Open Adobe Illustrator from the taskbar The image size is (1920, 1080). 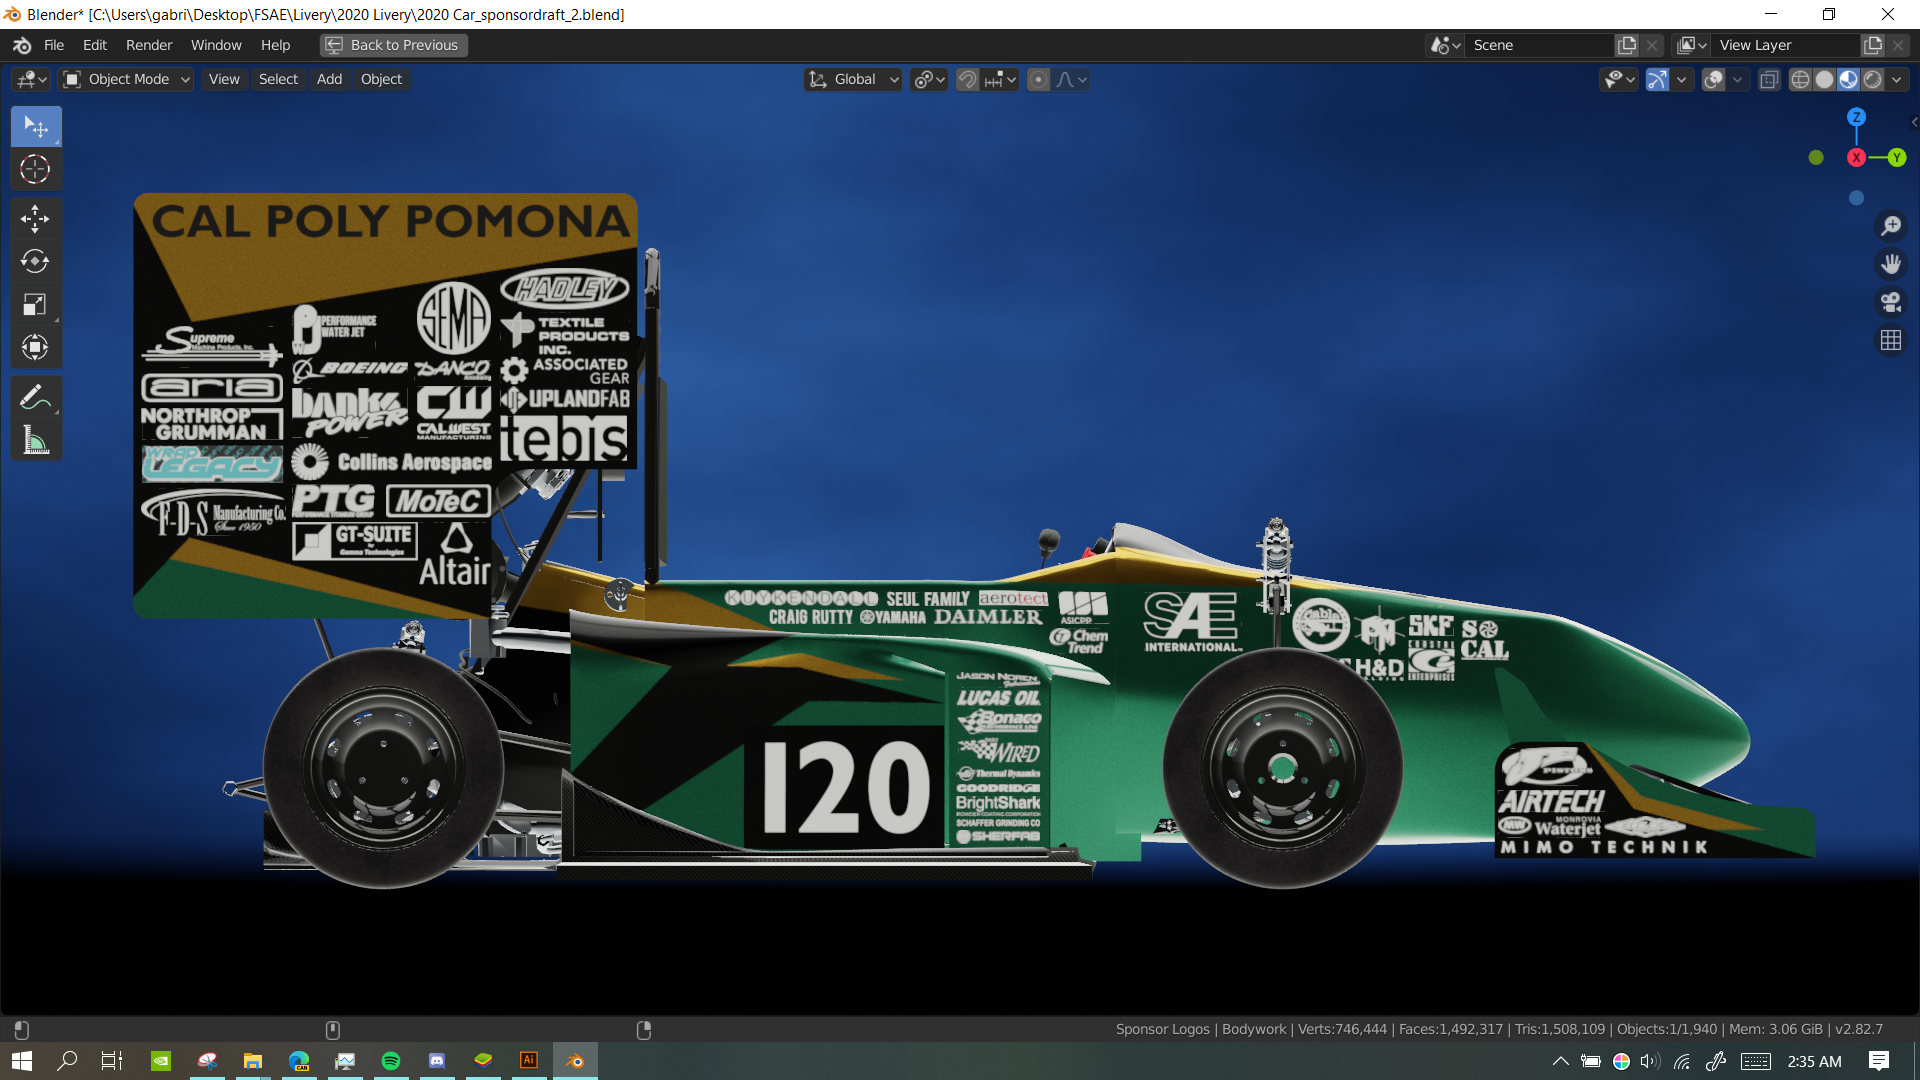529,1061
